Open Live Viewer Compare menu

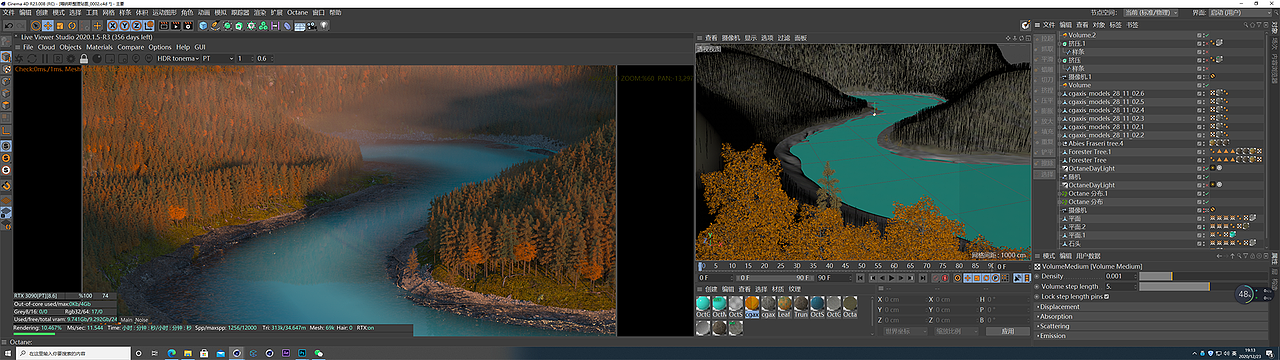[131, 47]
